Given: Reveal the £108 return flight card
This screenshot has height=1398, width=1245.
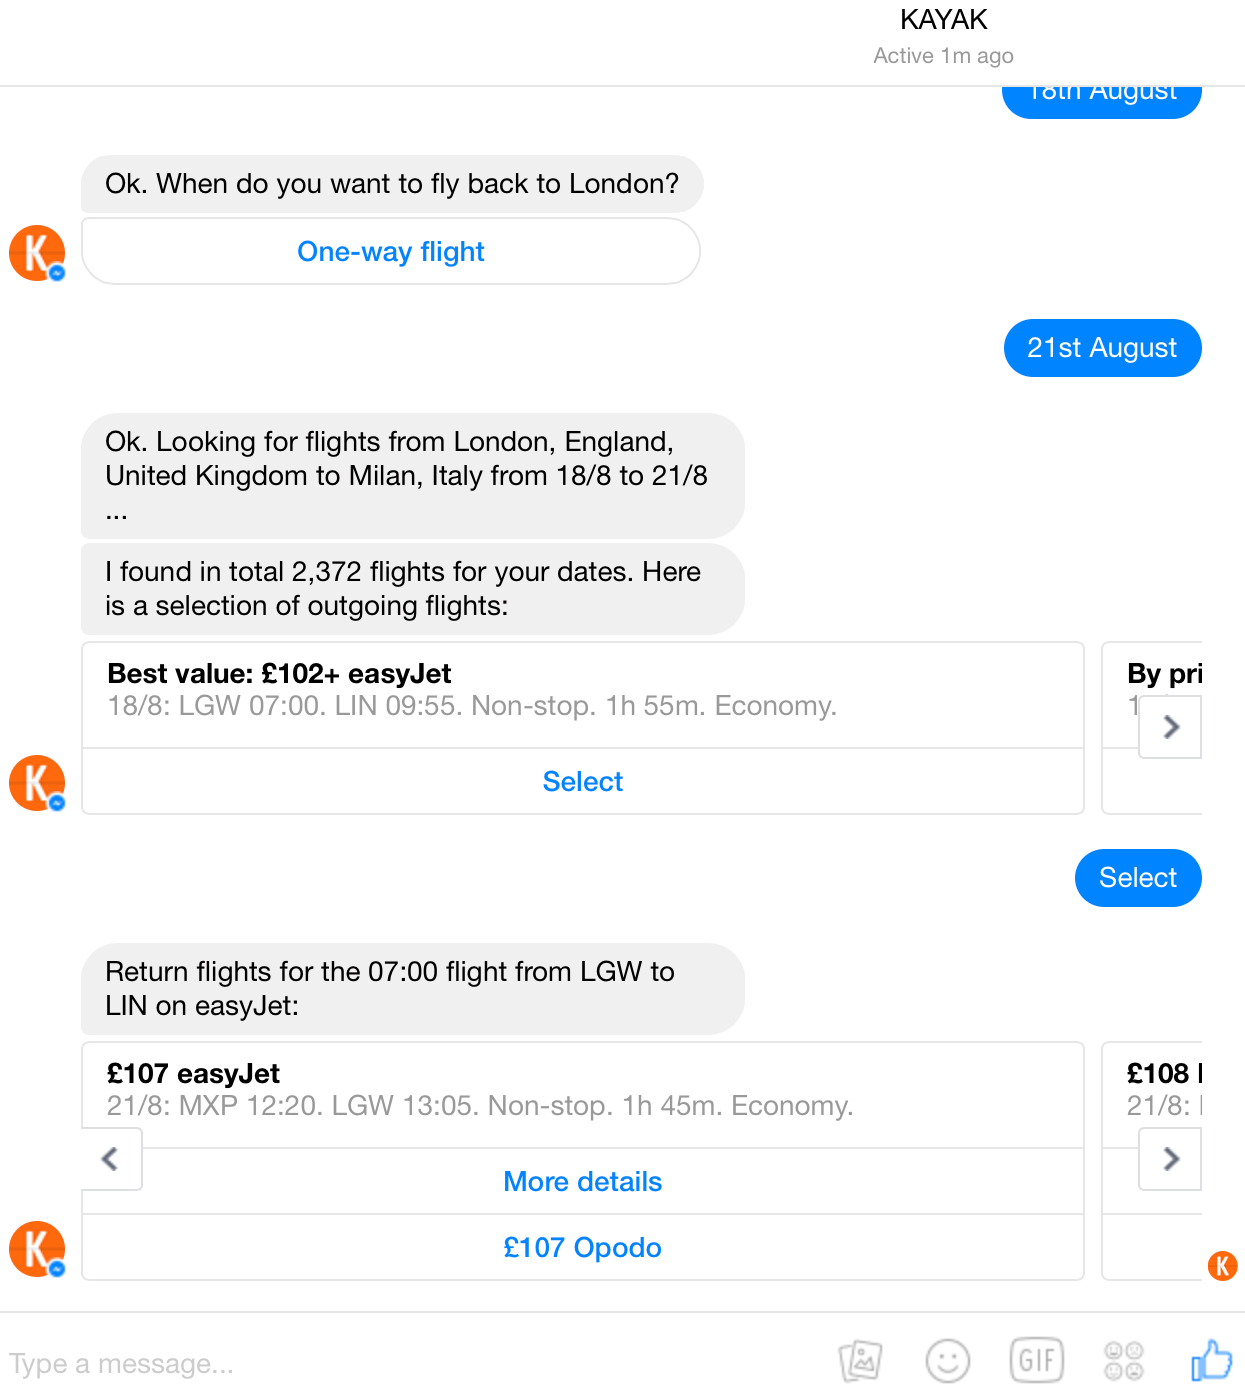Looking at the screenshot, I should click(1169, 1159).
